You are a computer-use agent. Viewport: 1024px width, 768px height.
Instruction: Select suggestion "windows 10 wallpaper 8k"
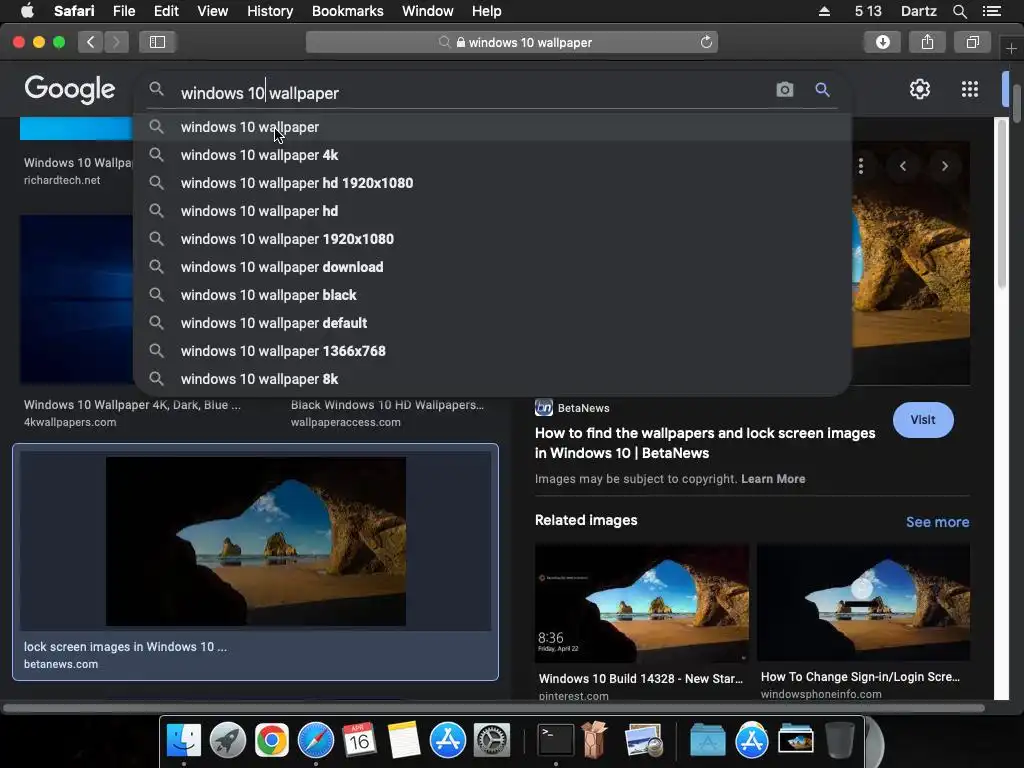click(492, 379)
